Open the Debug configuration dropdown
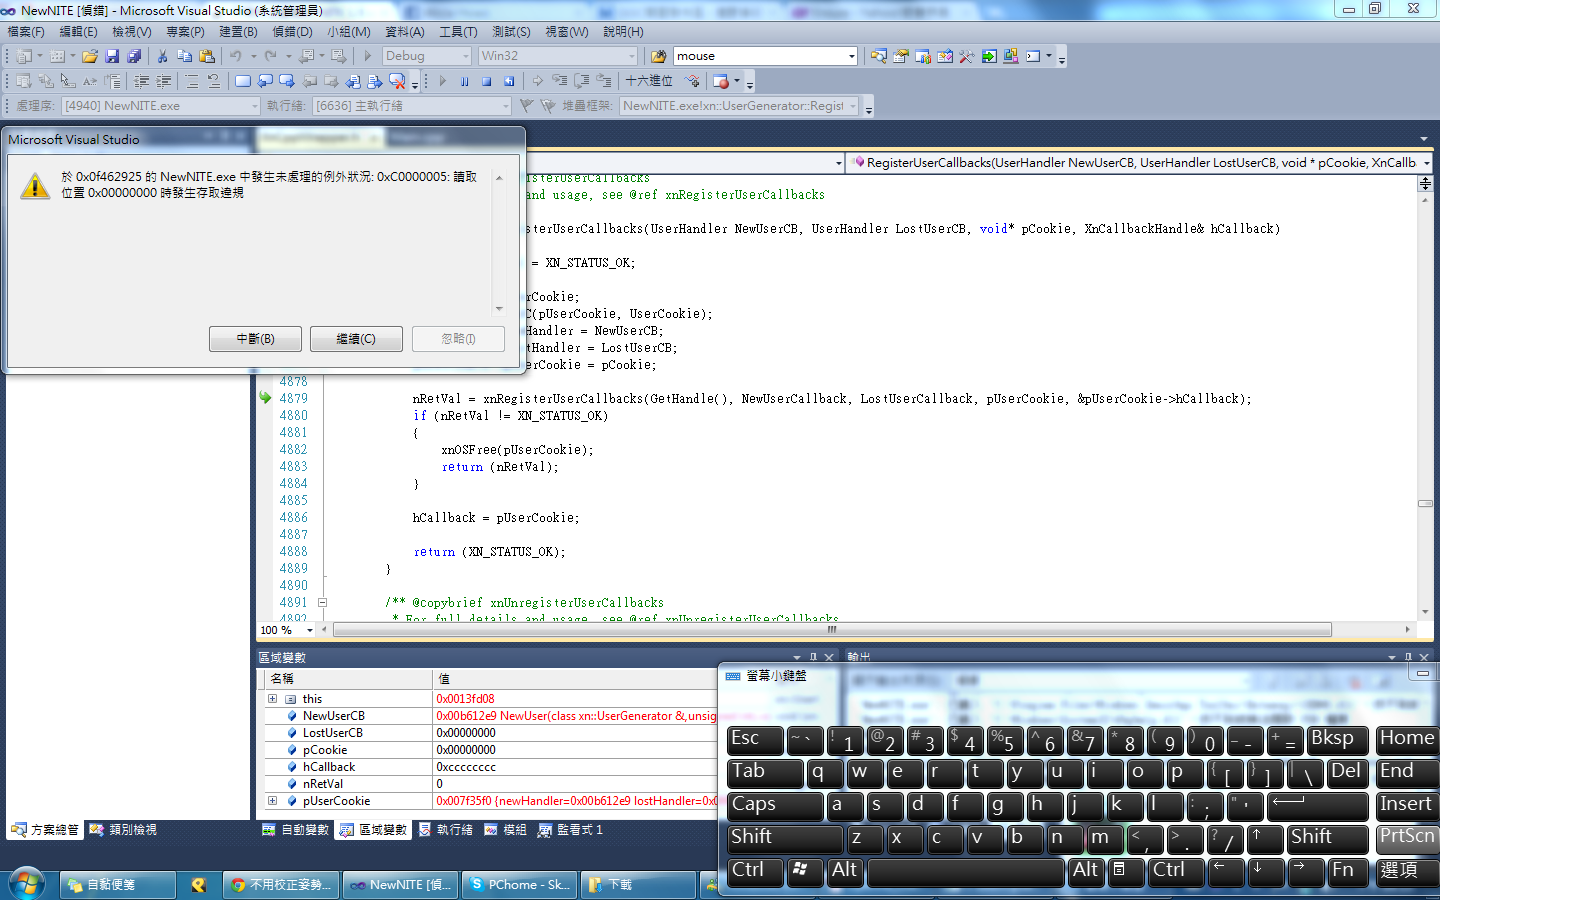This screenshot has width=1573, height=900. tap(465, 56)
